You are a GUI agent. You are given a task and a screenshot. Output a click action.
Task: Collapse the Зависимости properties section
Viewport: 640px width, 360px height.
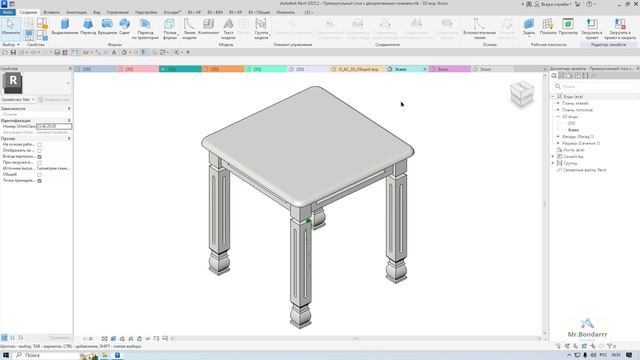[x=69, y=109]
